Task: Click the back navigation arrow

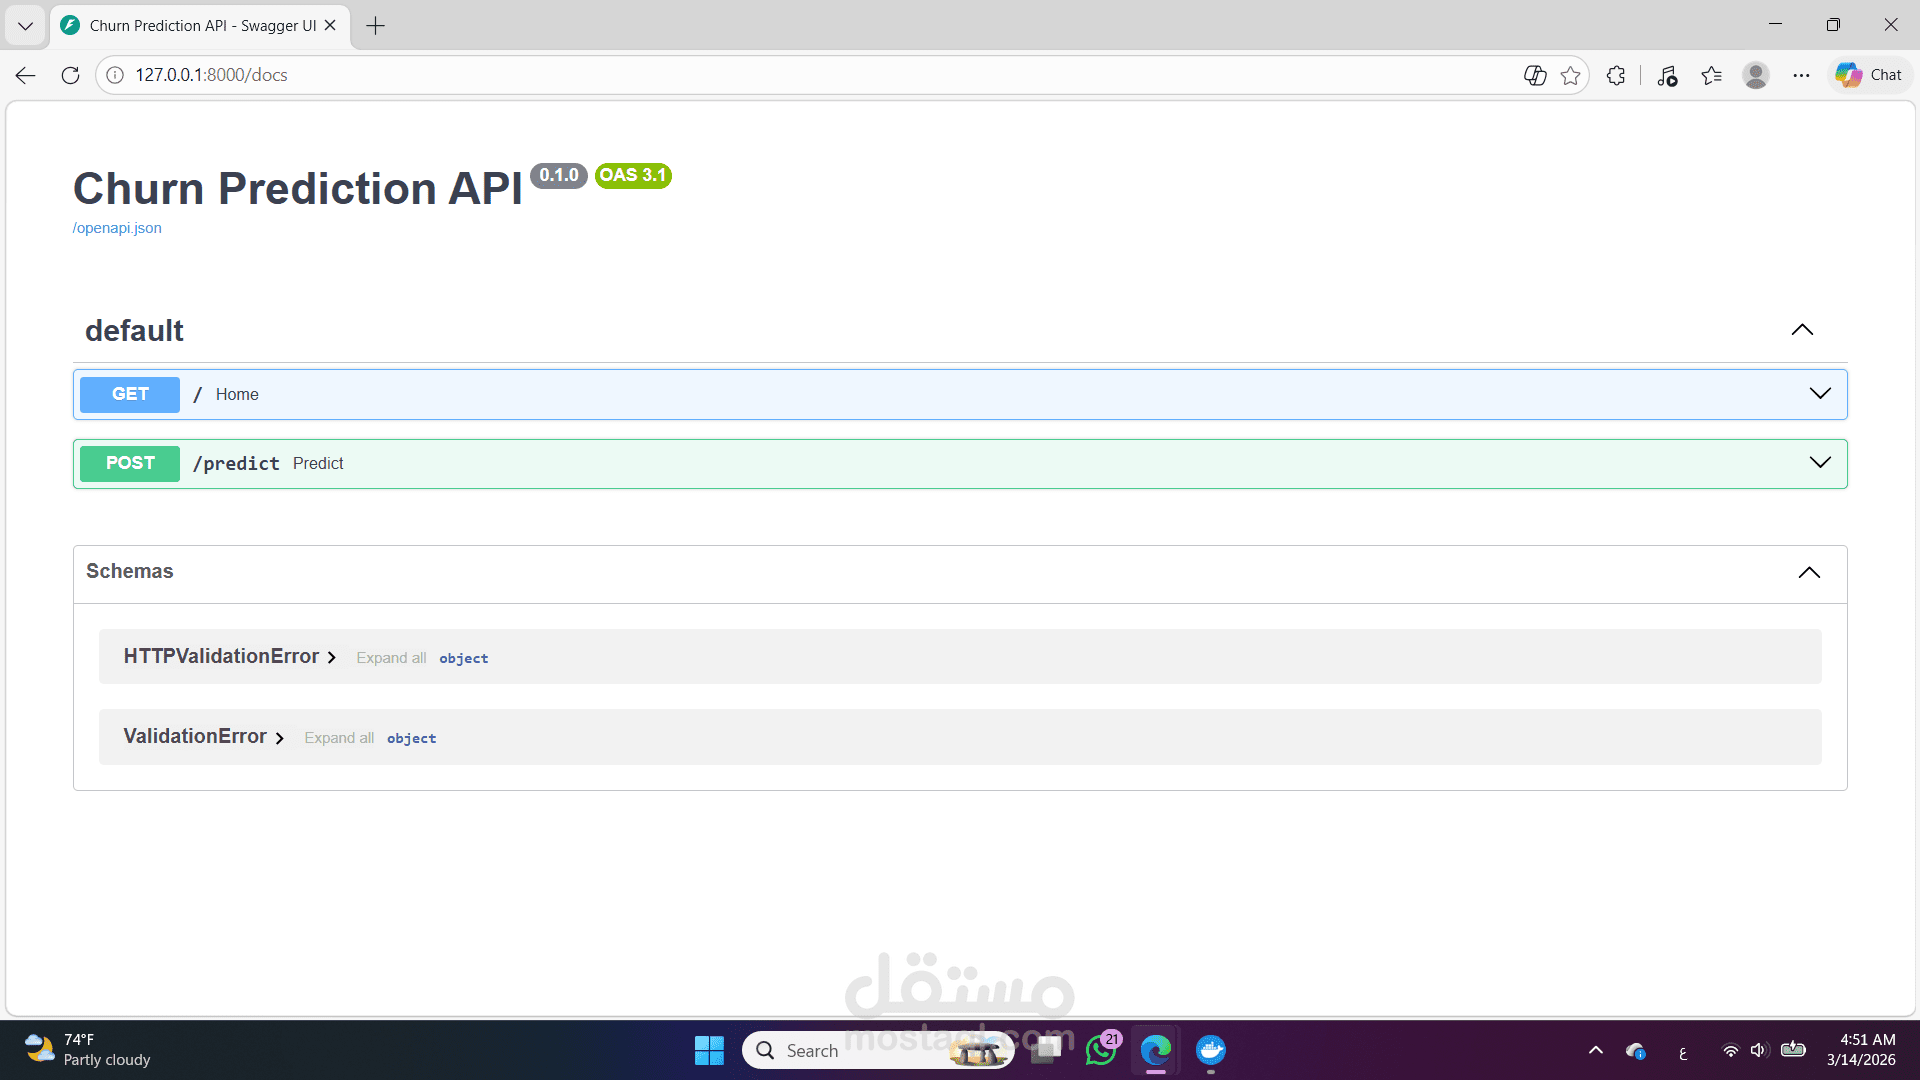Action: (x=26, y=75)
